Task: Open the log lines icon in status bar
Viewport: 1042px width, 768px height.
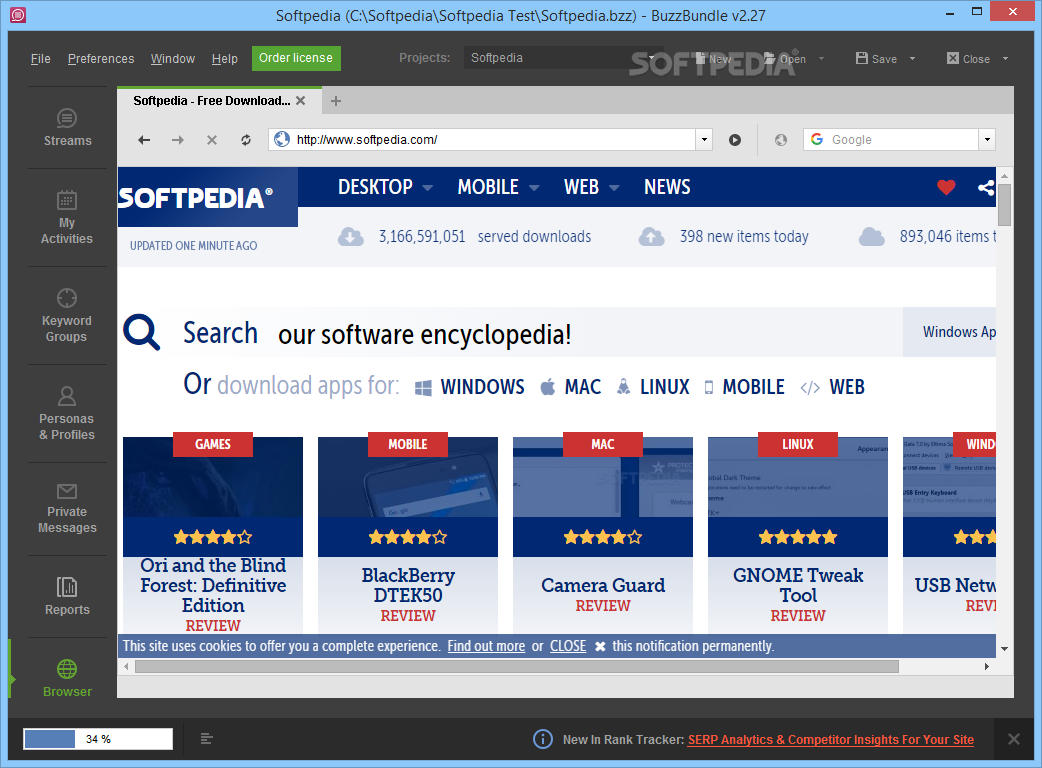Action: click(207, 738)
